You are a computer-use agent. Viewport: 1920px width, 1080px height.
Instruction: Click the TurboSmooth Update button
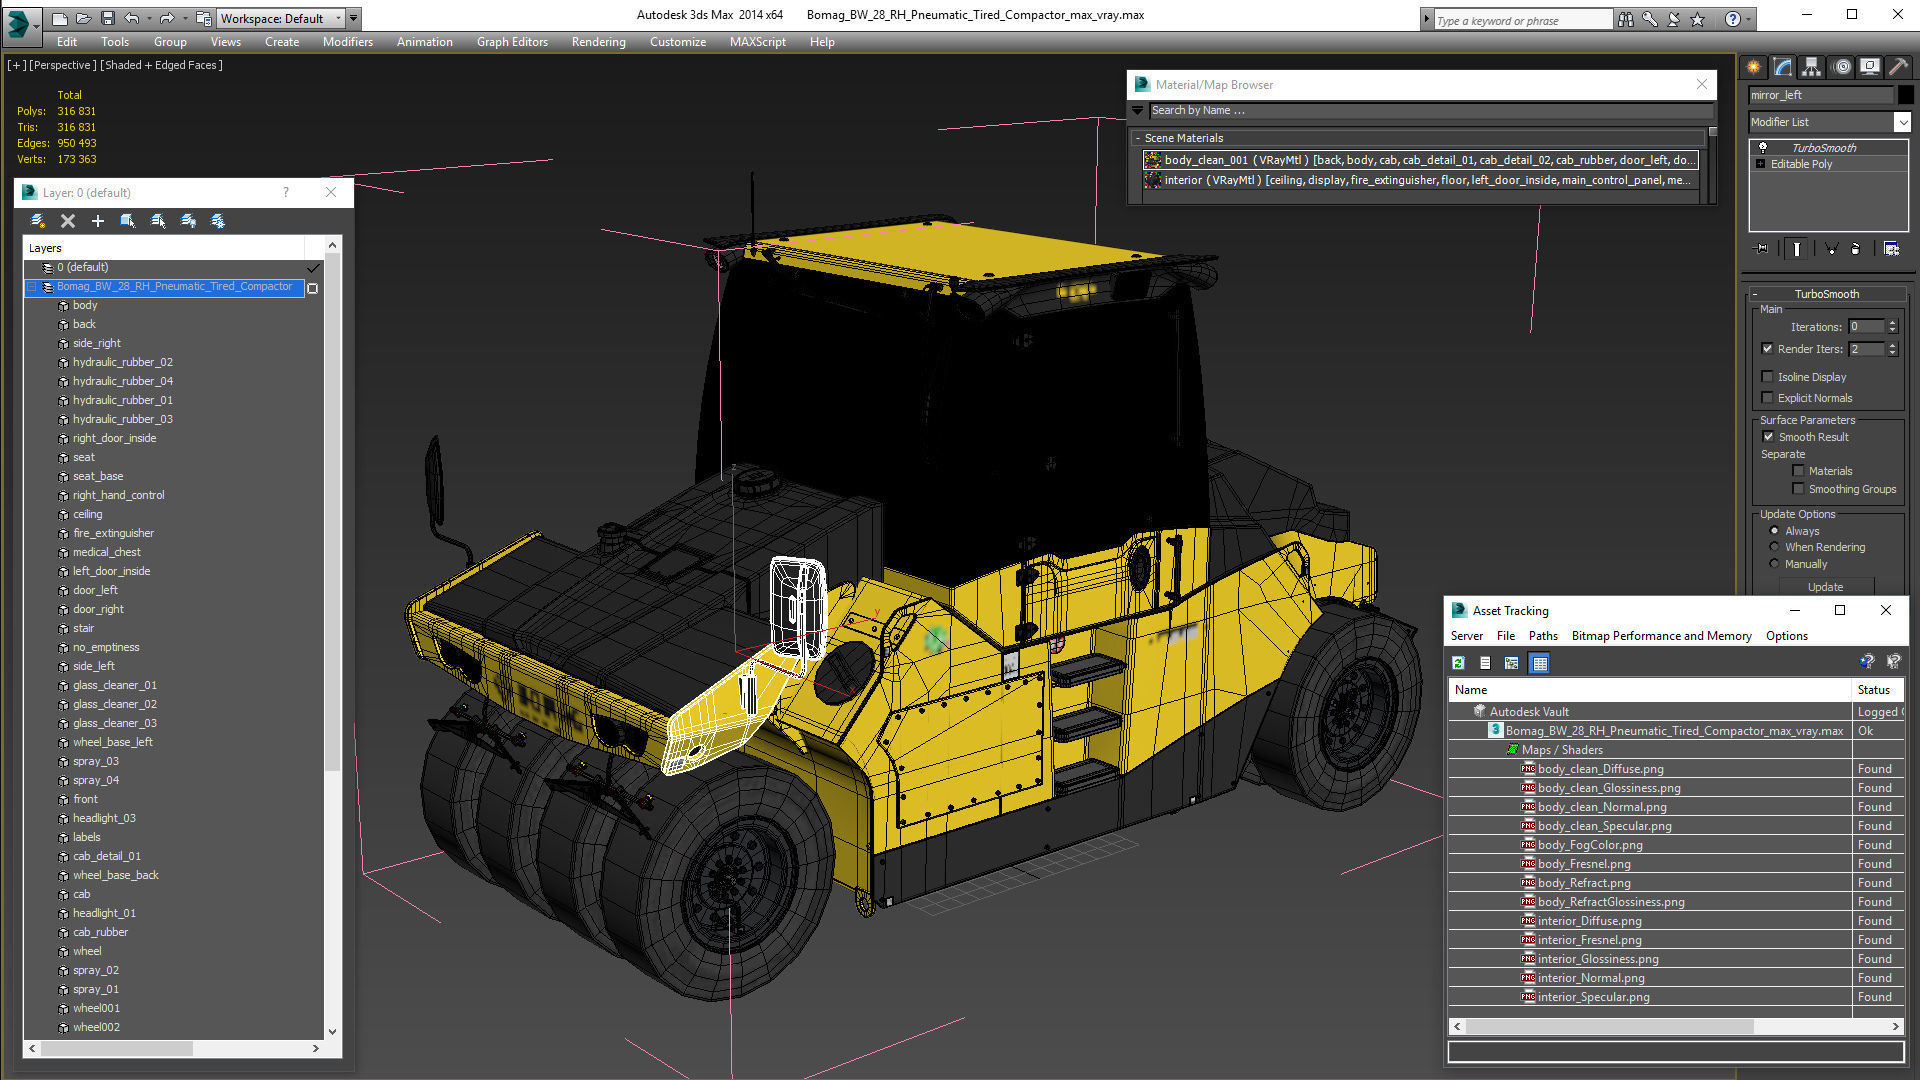[x=1825, y=587]
